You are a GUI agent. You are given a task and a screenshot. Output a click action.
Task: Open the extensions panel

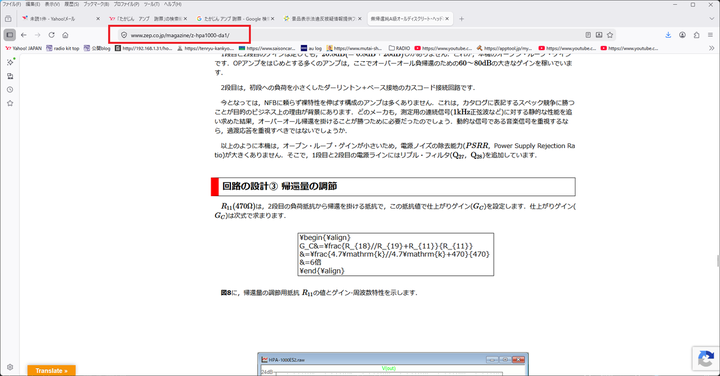[x=696, y=35]
